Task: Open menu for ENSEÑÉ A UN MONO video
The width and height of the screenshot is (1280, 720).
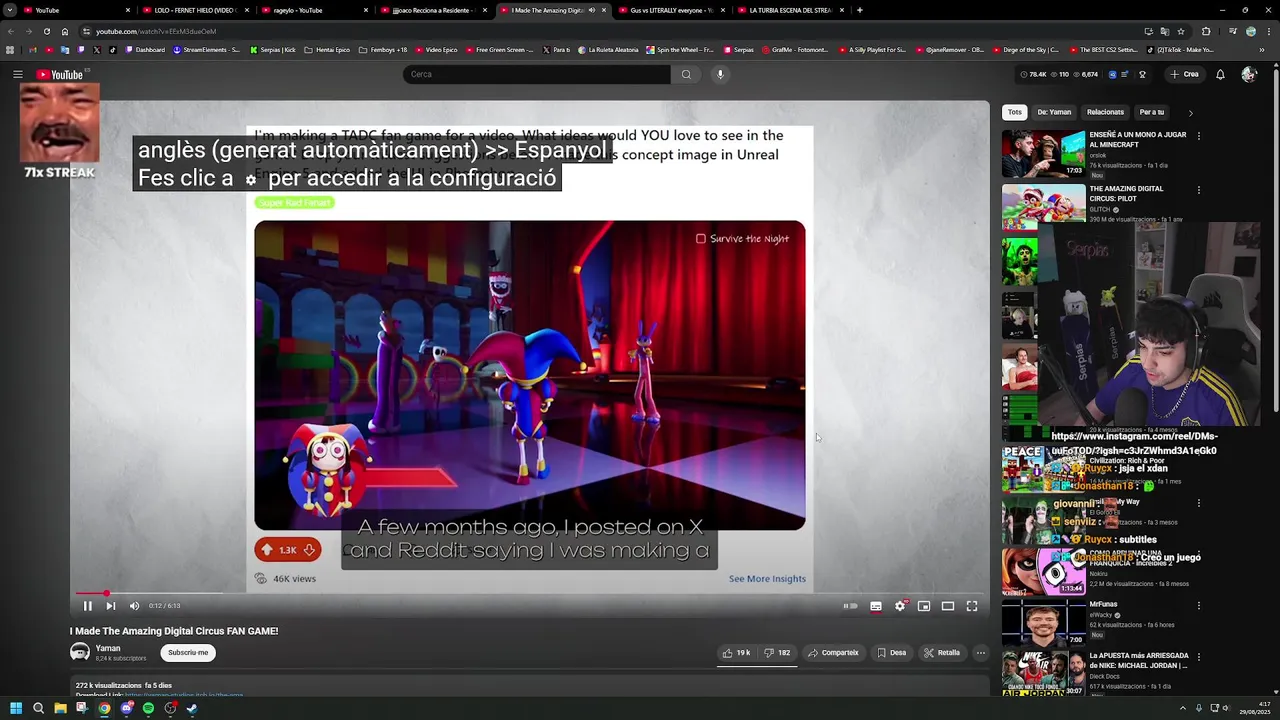Action: pos(1199,136)
